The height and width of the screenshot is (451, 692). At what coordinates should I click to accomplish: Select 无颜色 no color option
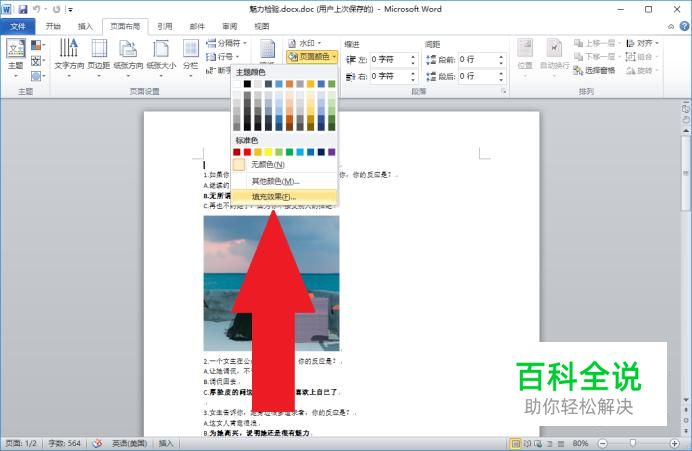pos(266,164)
